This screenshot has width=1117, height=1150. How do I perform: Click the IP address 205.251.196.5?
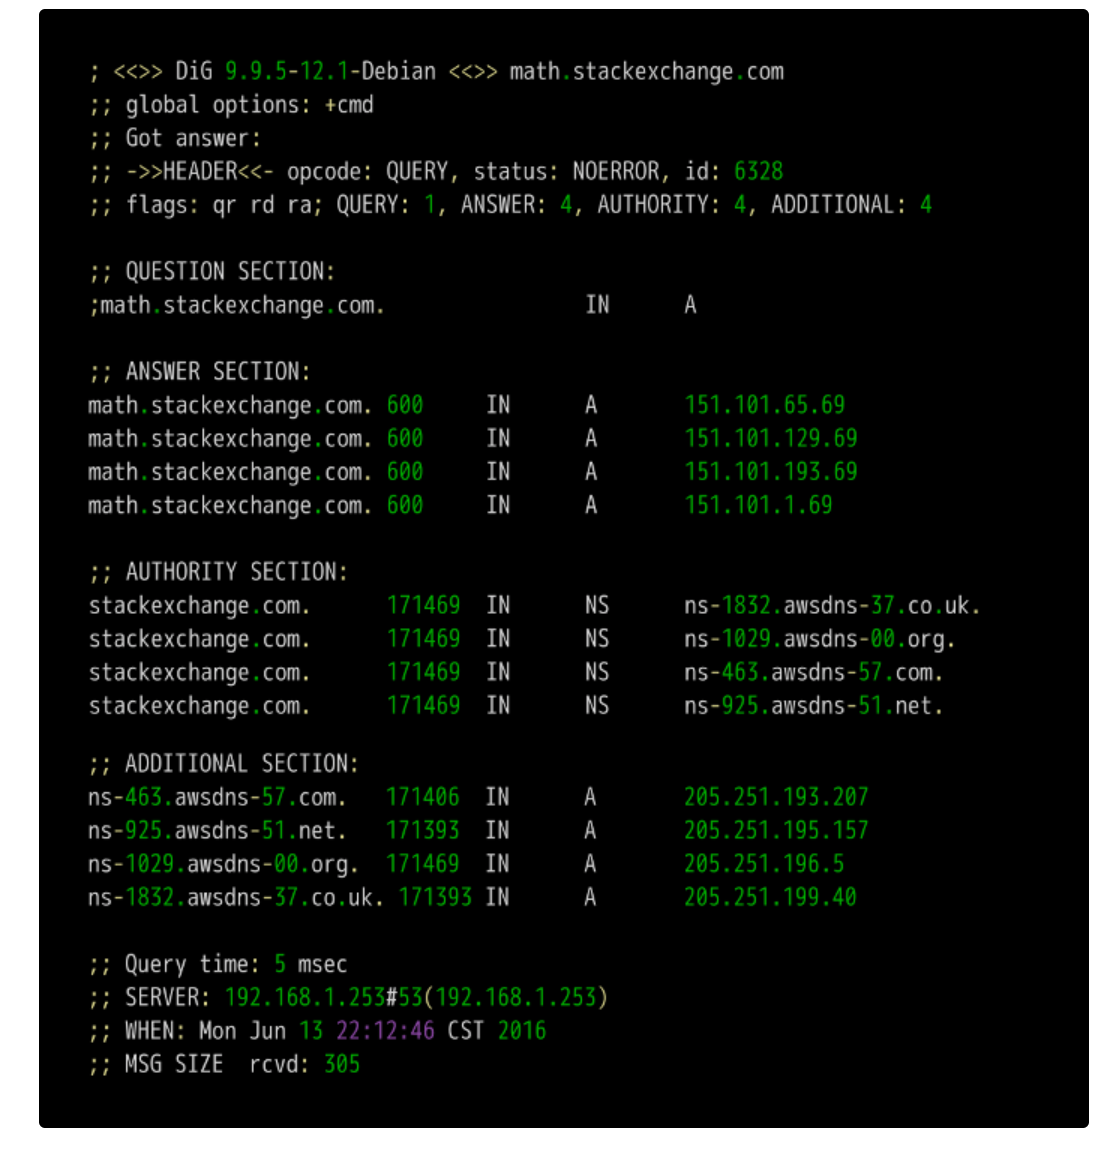click(x=764, y=864)
